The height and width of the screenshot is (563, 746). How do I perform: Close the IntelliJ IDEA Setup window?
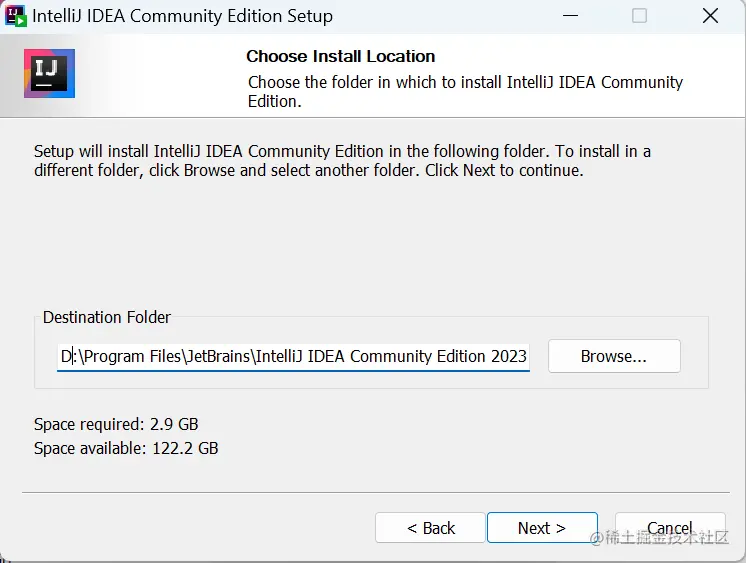710,16
